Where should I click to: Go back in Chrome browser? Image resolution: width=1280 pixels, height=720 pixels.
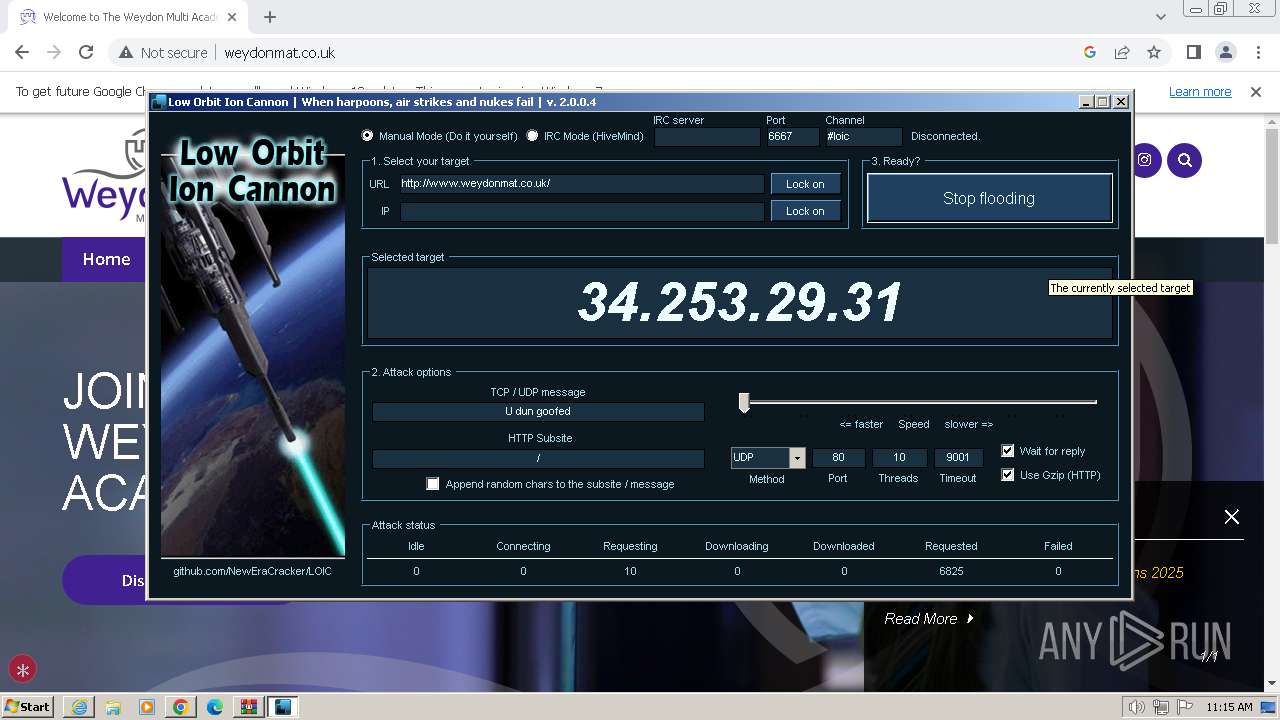[x=22, y=53]
